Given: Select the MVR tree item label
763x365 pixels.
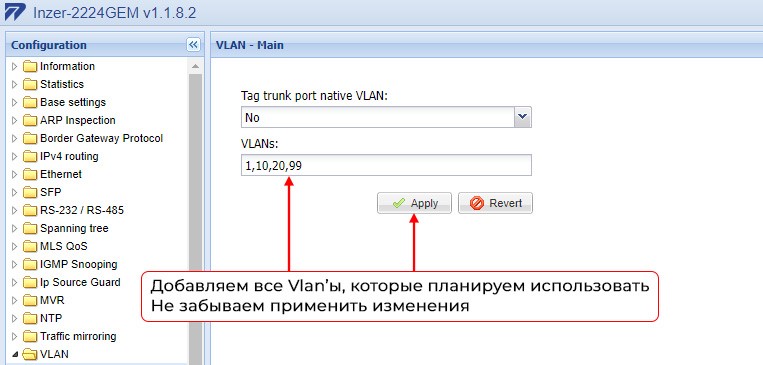Looking at the screenshot, I should (x=52, y=300).
